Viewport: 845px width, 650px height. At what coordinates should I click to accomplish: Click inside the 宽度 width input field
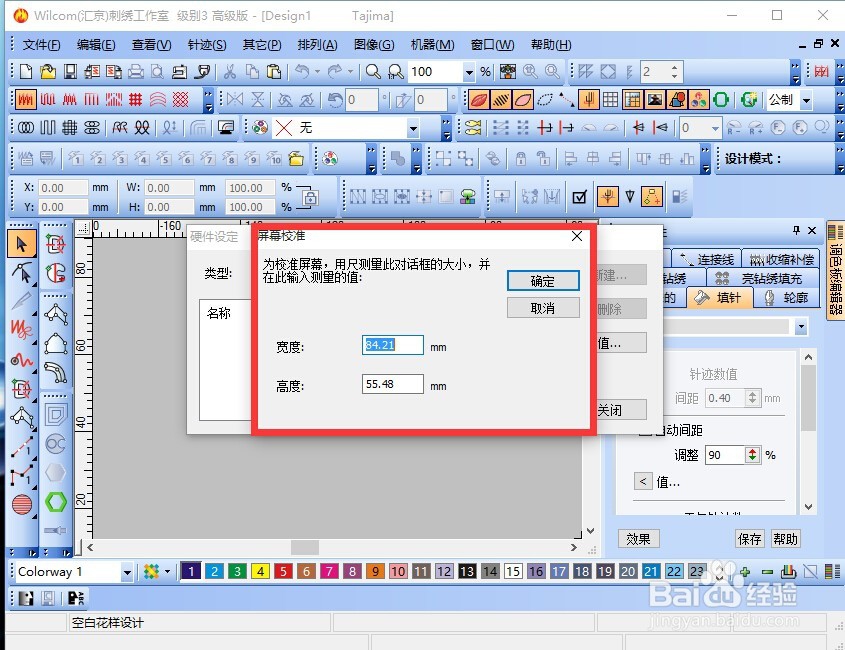390,344
